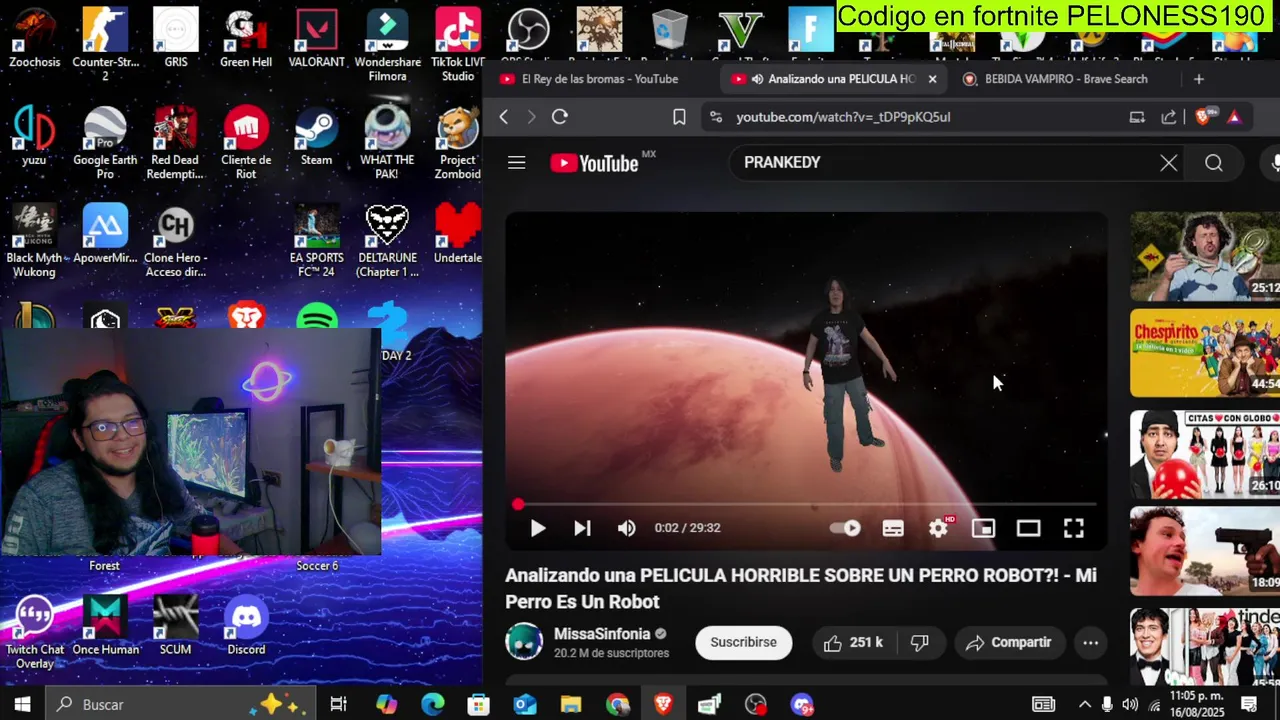Open the Twitch Chat Overlay shortcut
The height and width of the screenshot is (720, 1280).
(x=35, y=633)
